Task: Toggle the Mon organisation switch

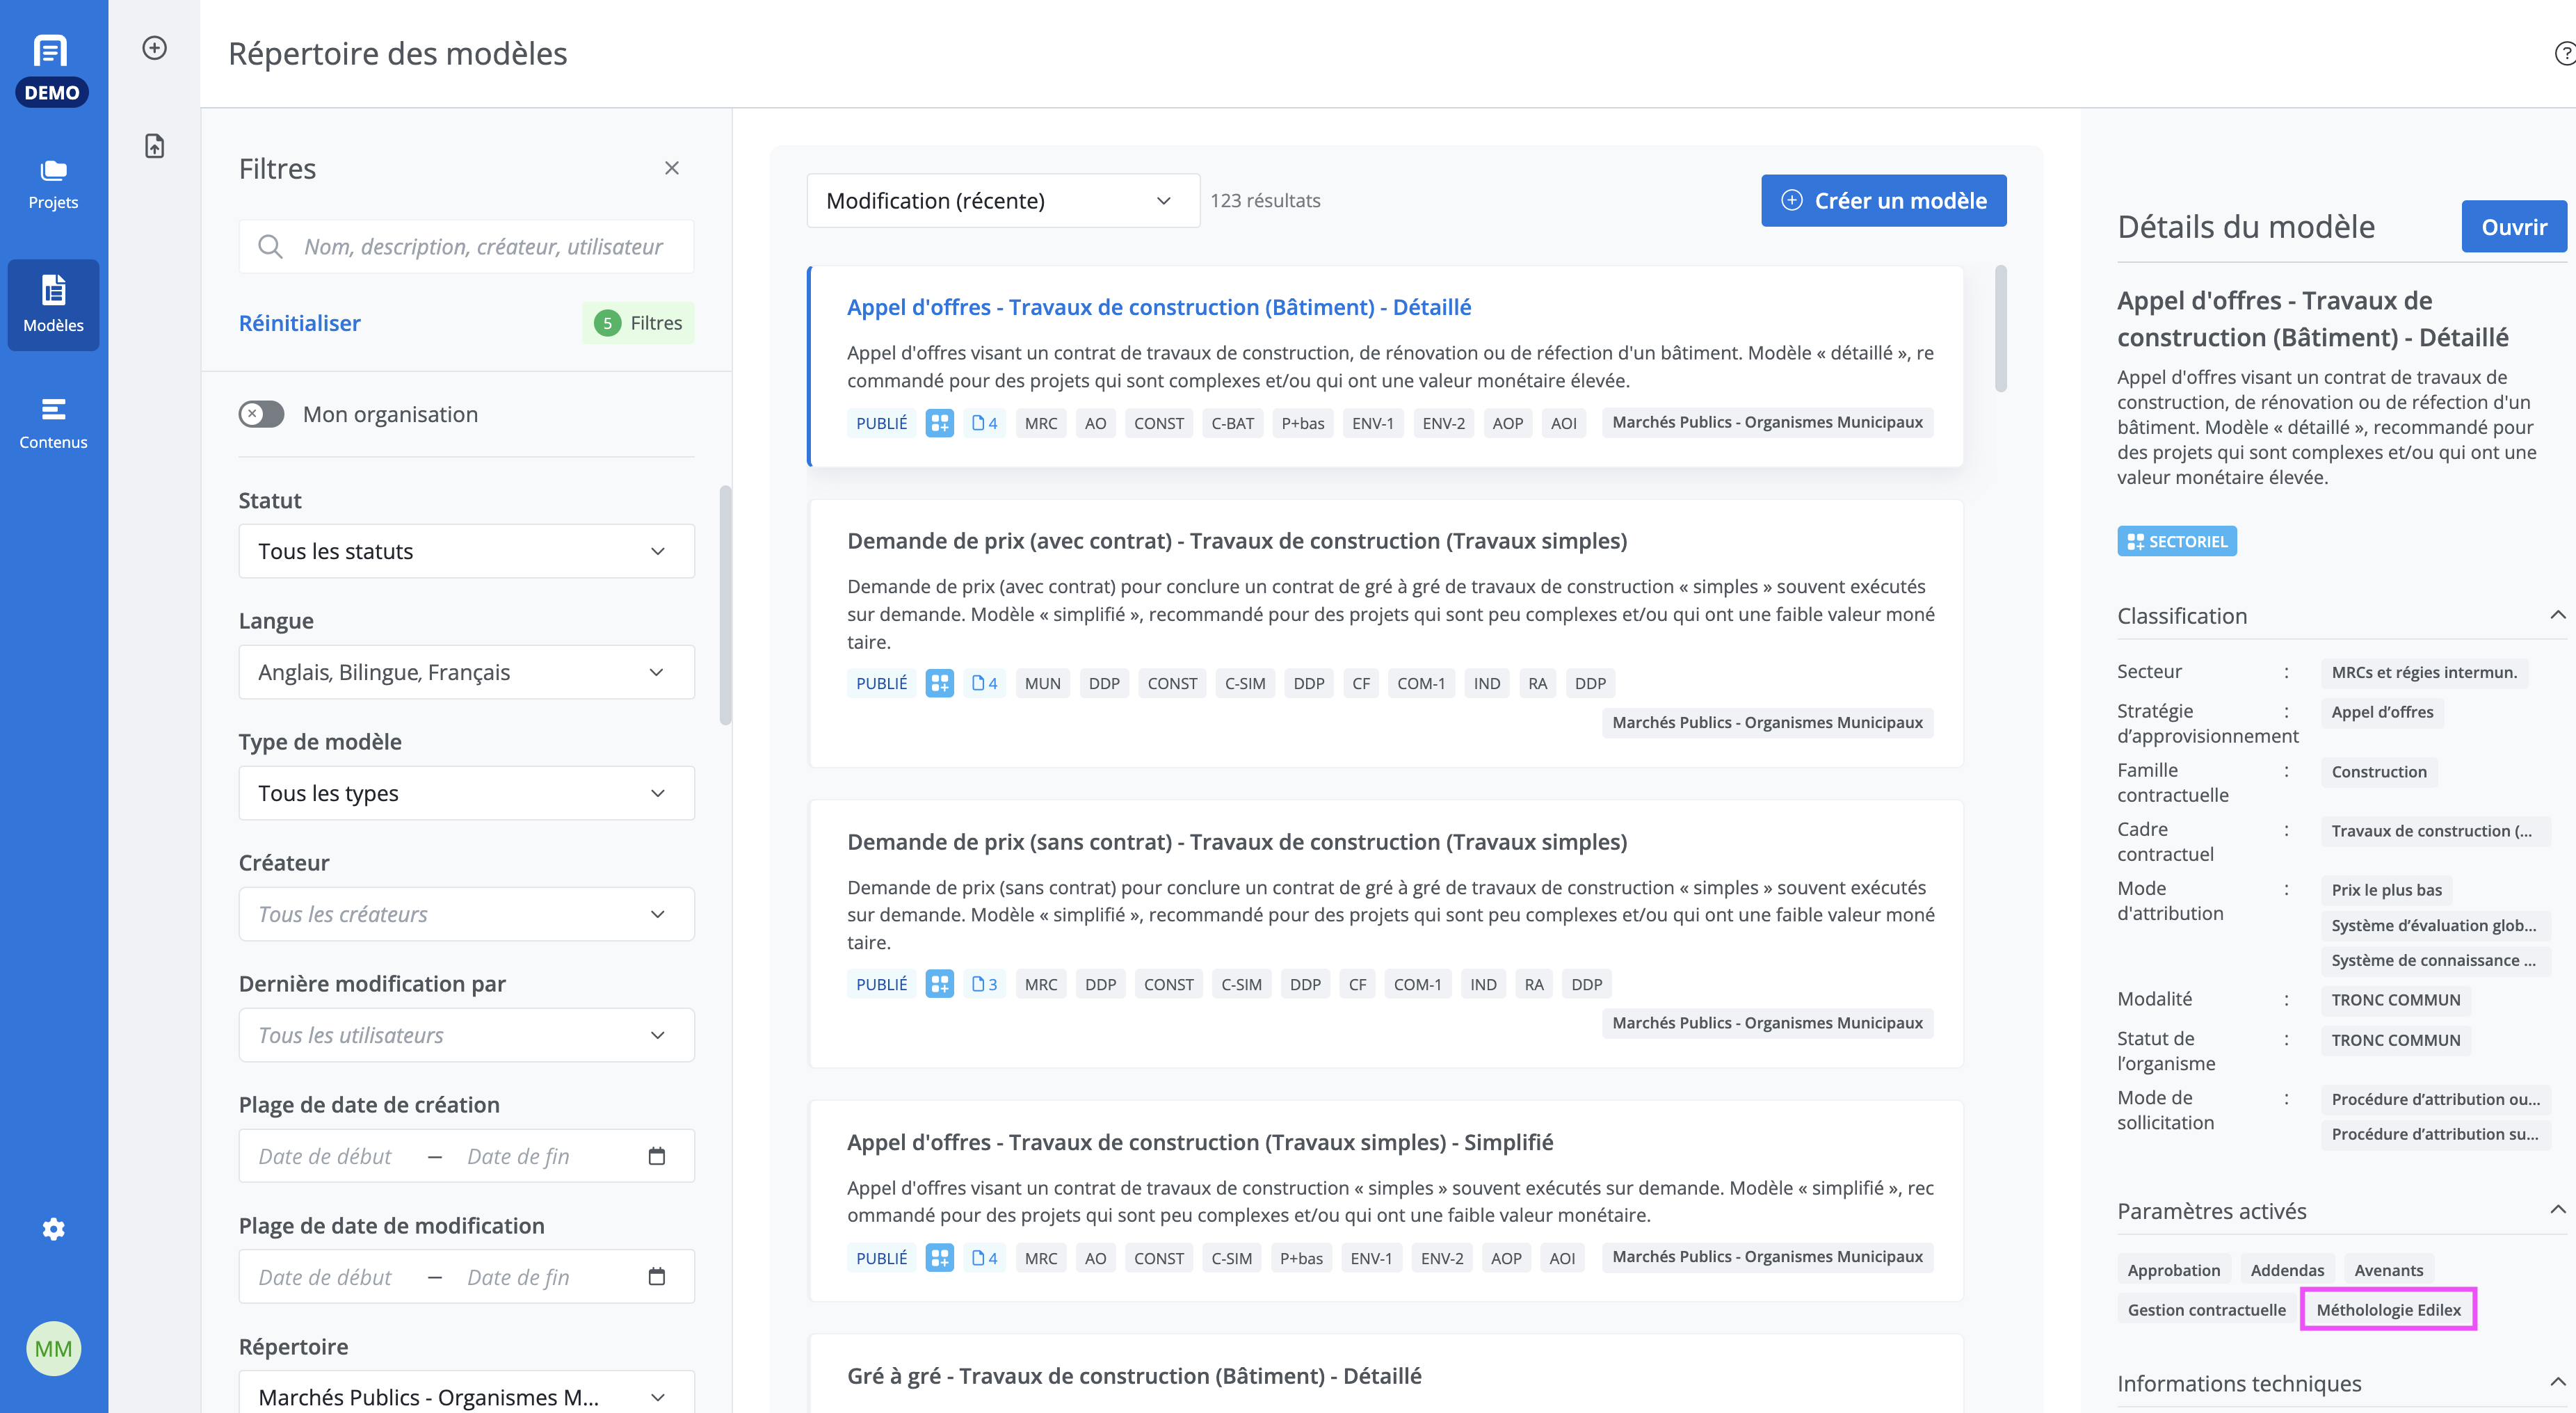Action: coord(261,414)
